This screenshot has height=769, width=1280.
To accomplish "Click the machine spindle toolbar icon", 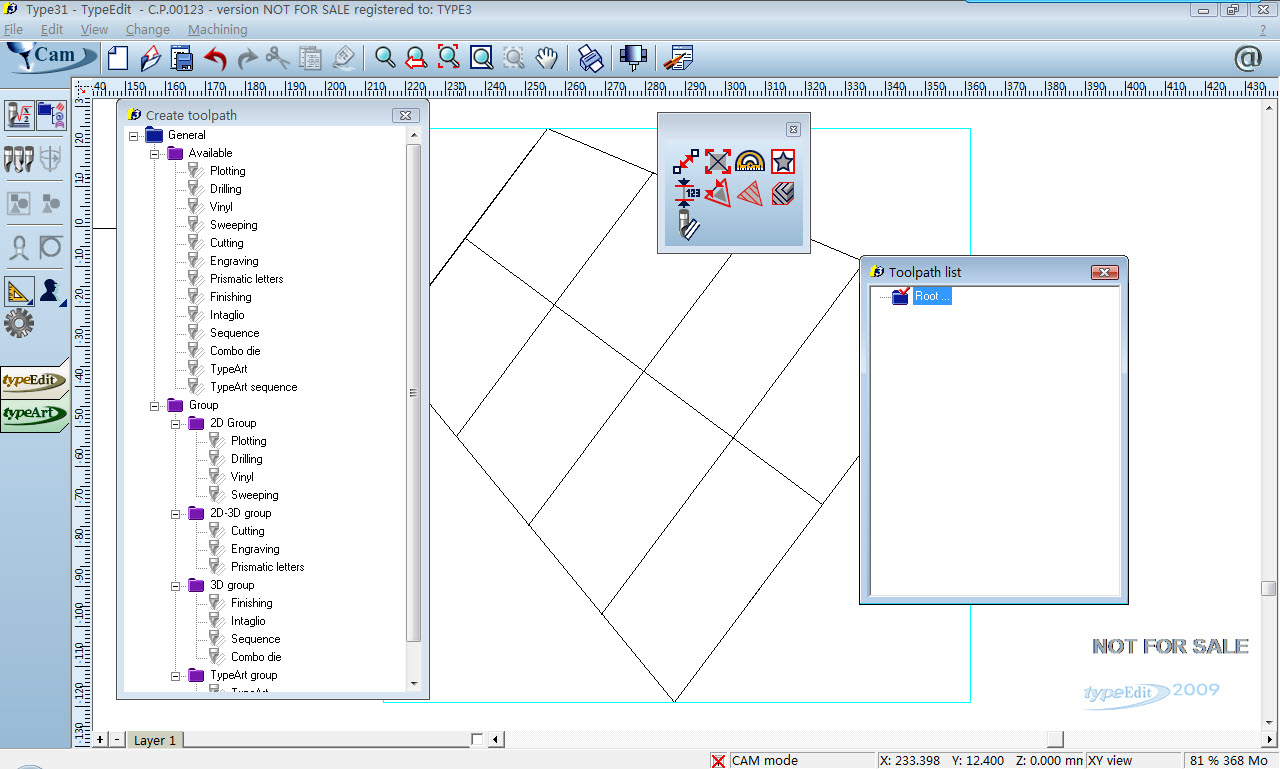I will [x=632, y=58].
